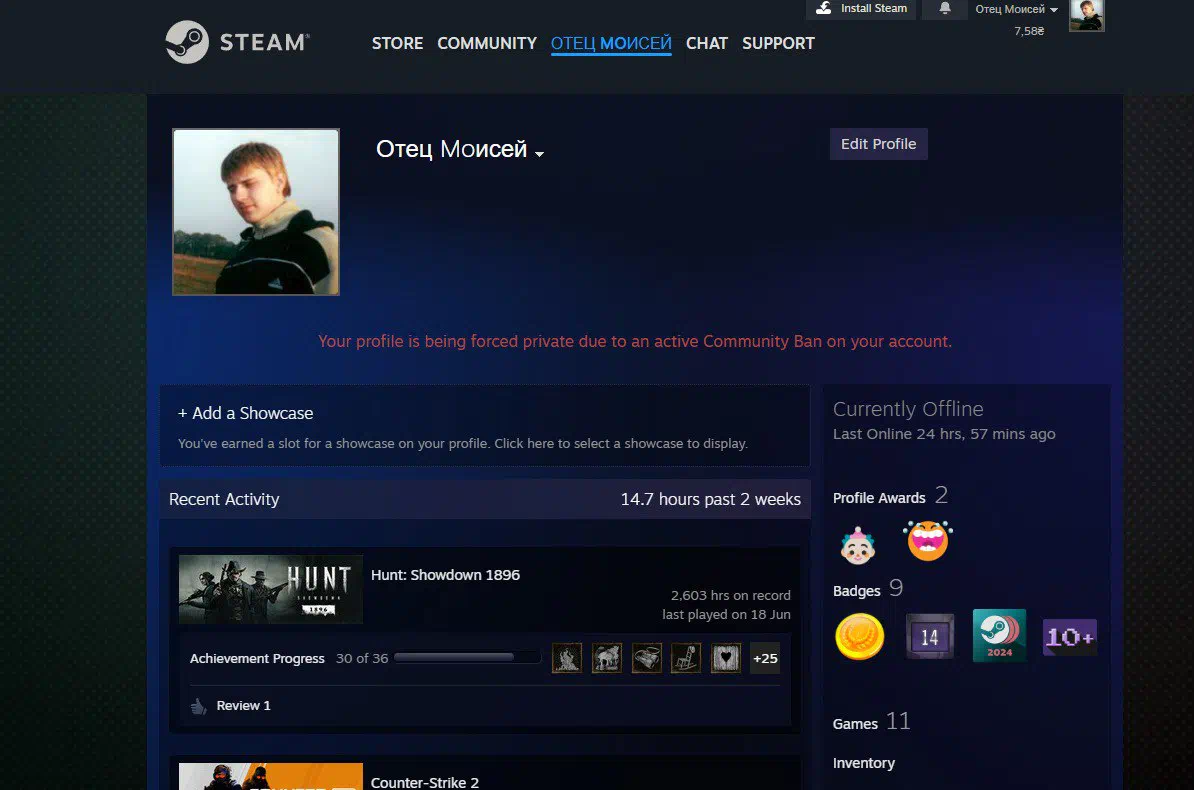
Task: Click the Steam logo icon
Action: 187,42
